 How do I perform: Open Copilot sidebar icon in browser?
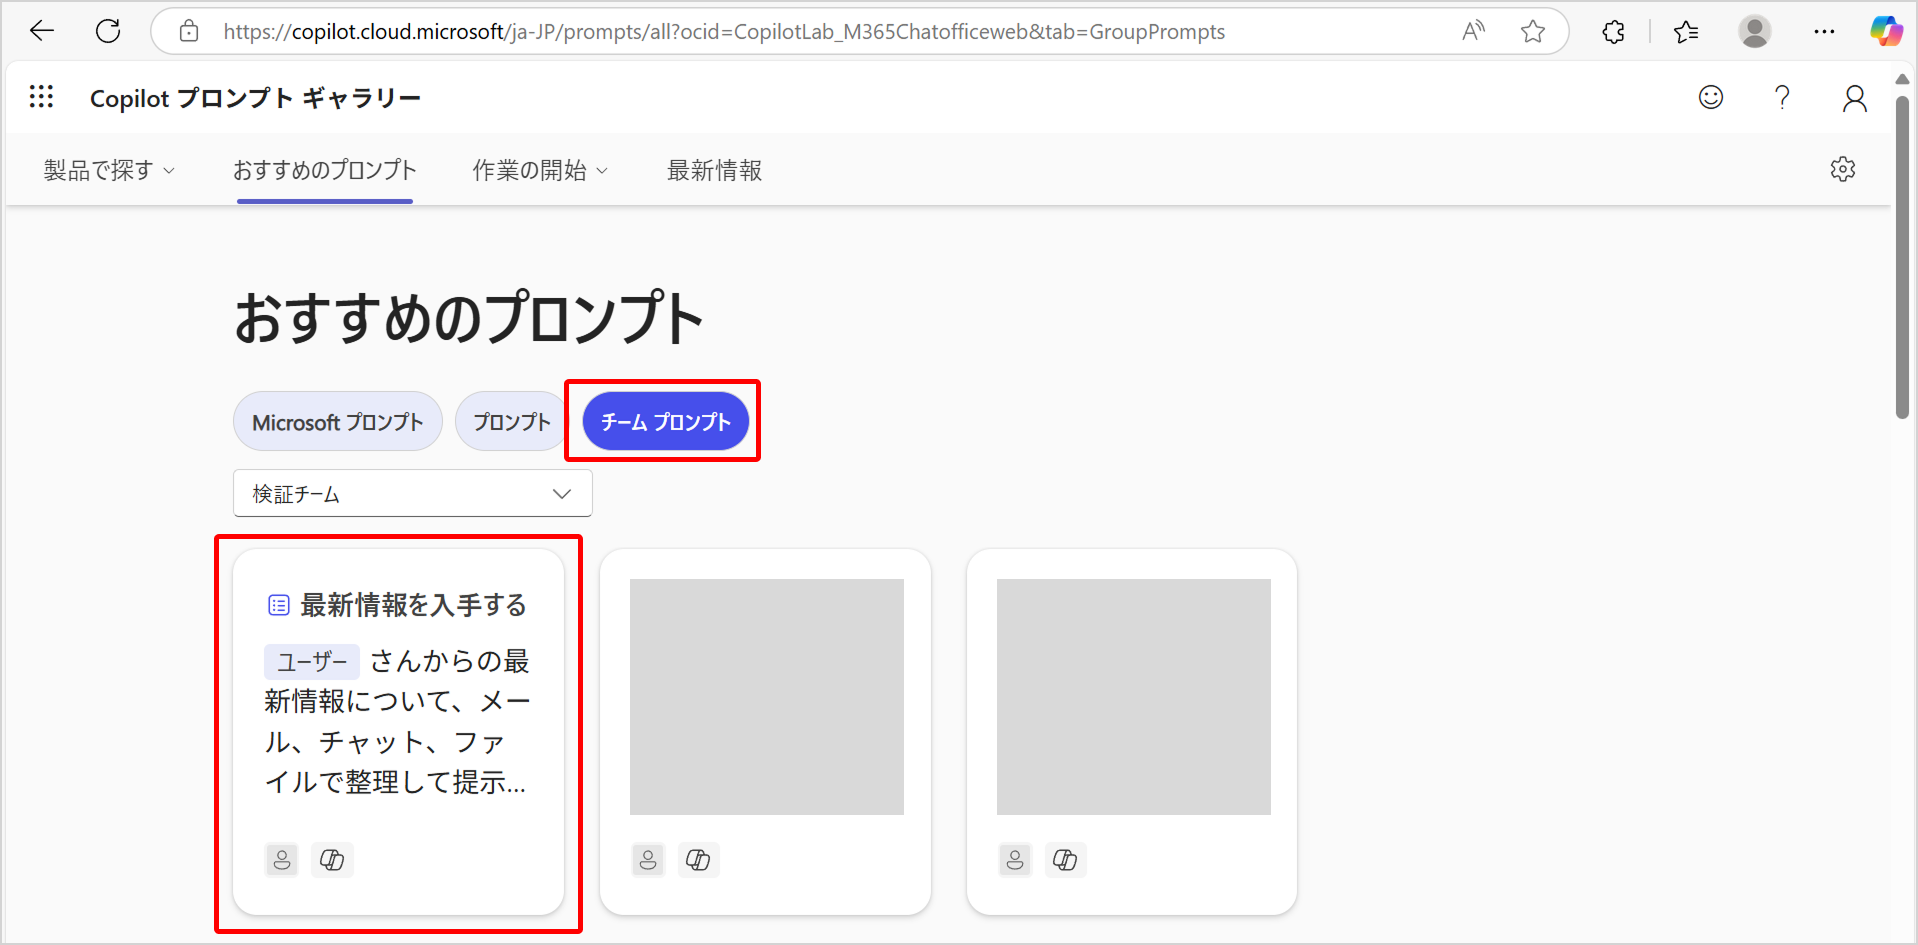click(1887, 31)
